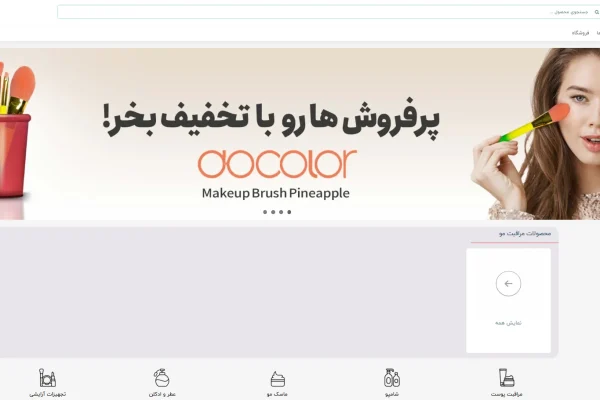Screen dimensions: 600x400
Task: Open the فروشگاه (Shop) menu item
Action: 580,33
